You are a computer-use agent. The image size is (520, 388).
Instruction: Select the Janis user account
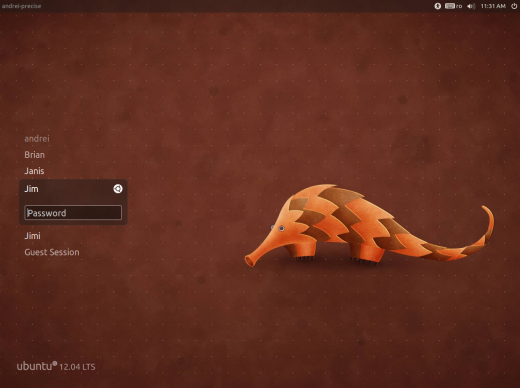34,171
